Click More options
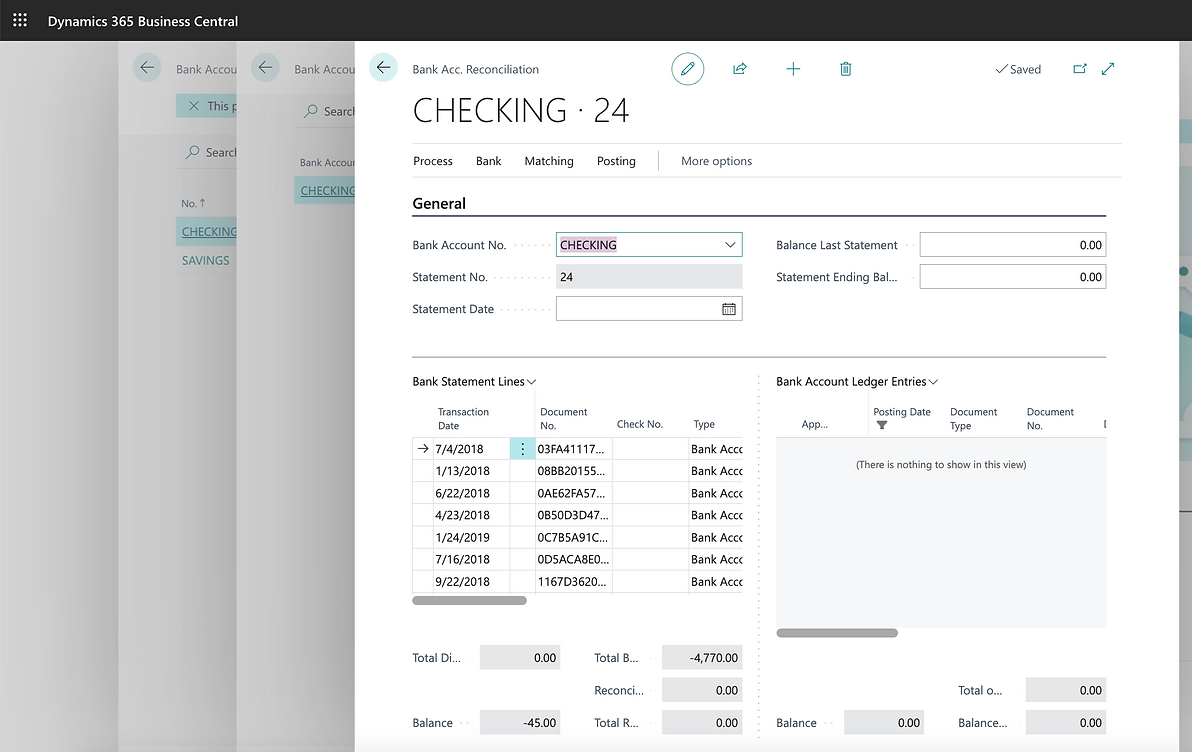Image resolution: width=1192 pixels, height=752 pixels. point(716,161)
